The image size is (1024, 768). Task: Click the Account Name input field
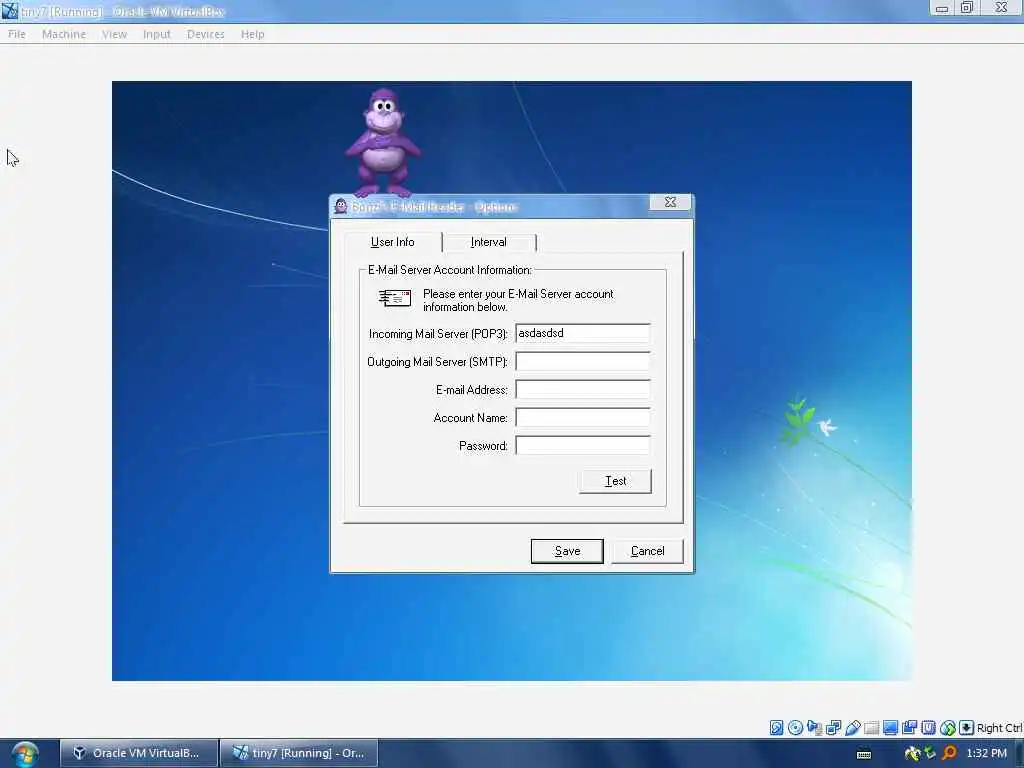pos(583,417)
